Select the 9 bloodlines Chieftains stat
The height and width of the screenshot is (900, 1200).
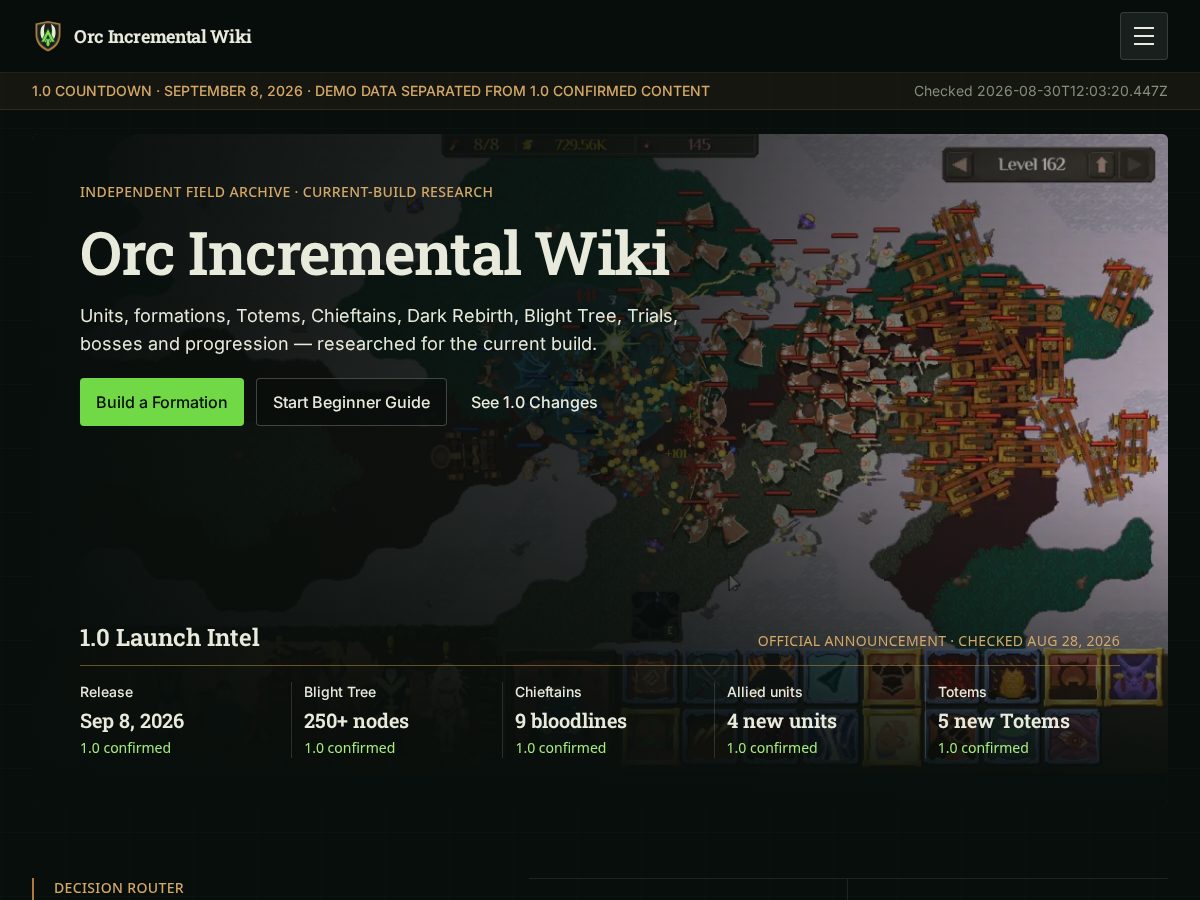pyautogui.click(x=571, y=721)
